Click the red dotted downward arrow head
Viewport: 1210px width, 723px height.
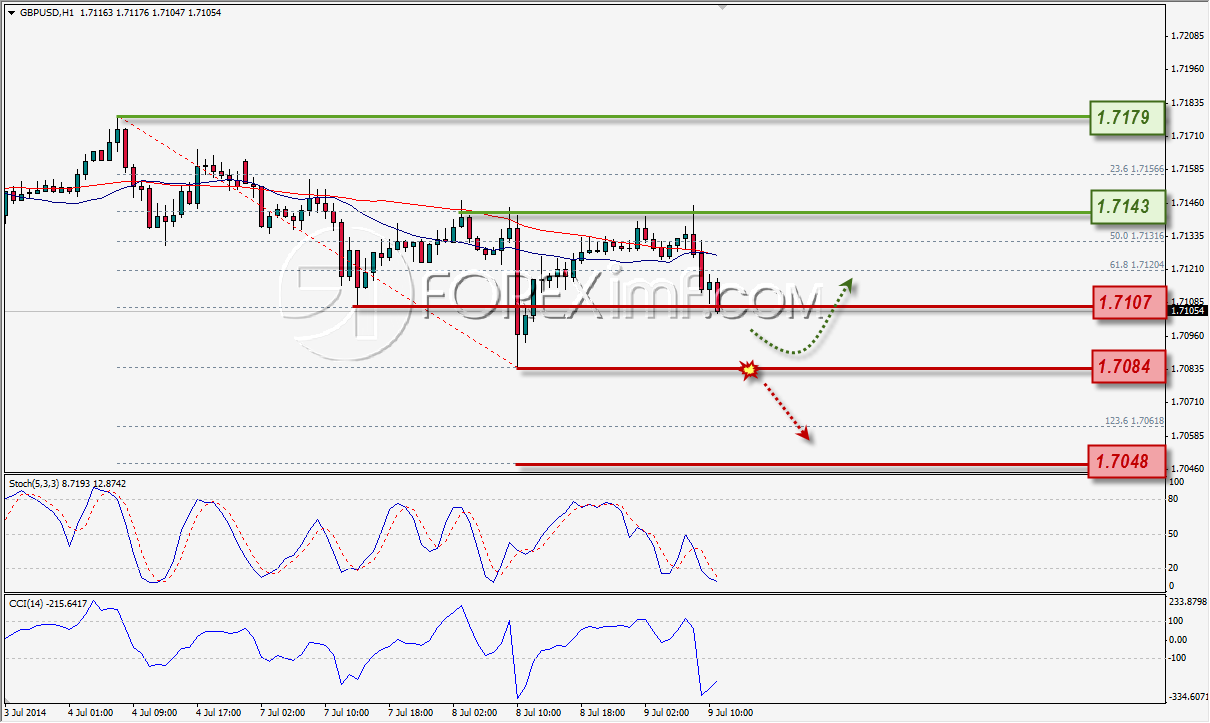(x=803, y=434)
